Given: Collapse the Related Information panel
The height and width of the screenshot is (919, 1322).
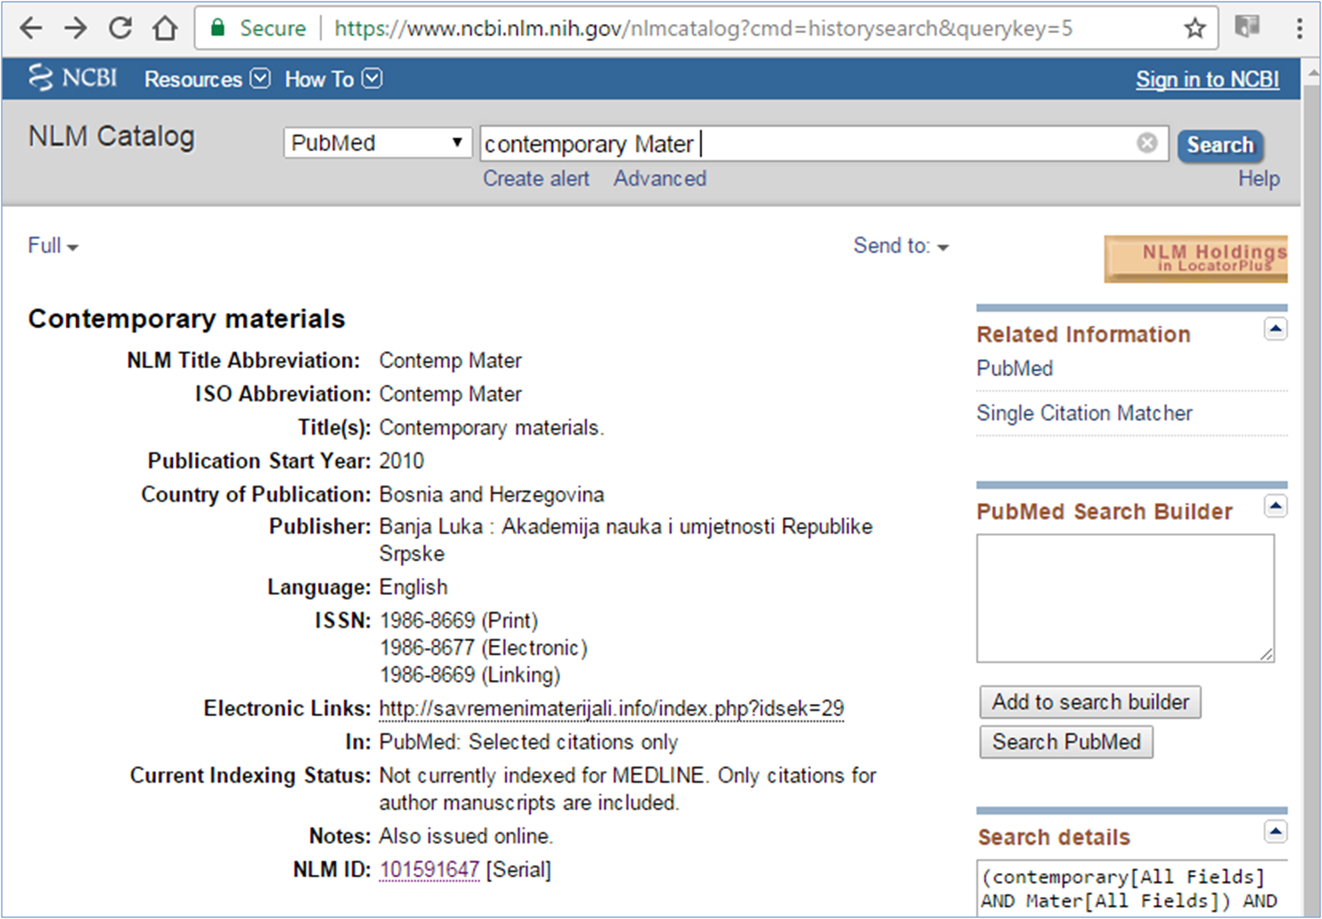Looking at the screenshot, I should coord(1275,329).
